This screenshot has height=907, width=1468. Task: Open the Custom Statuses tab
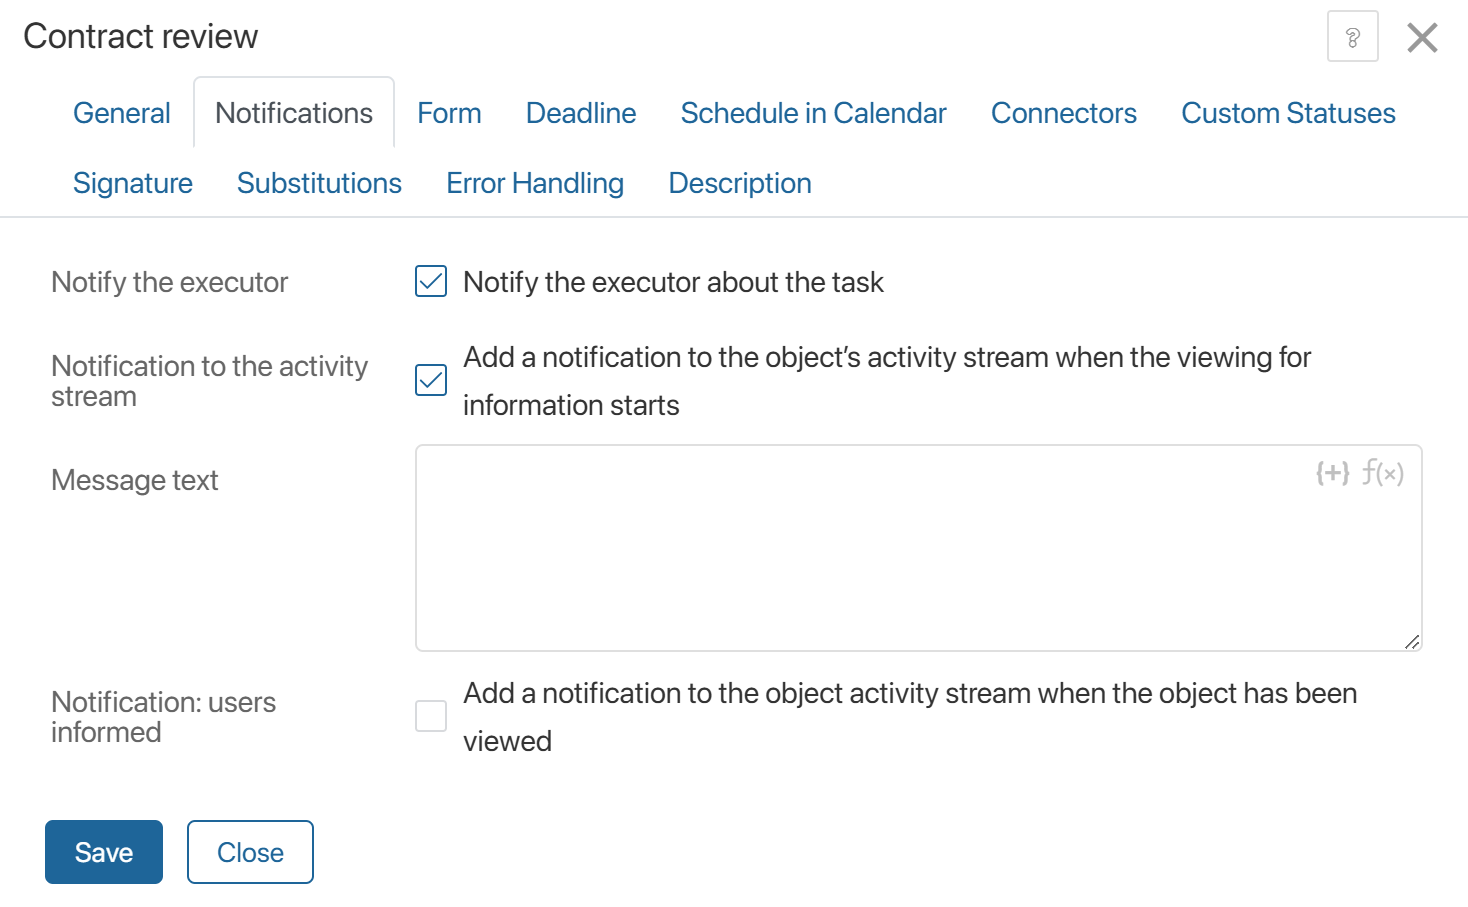coord(1288,114)
